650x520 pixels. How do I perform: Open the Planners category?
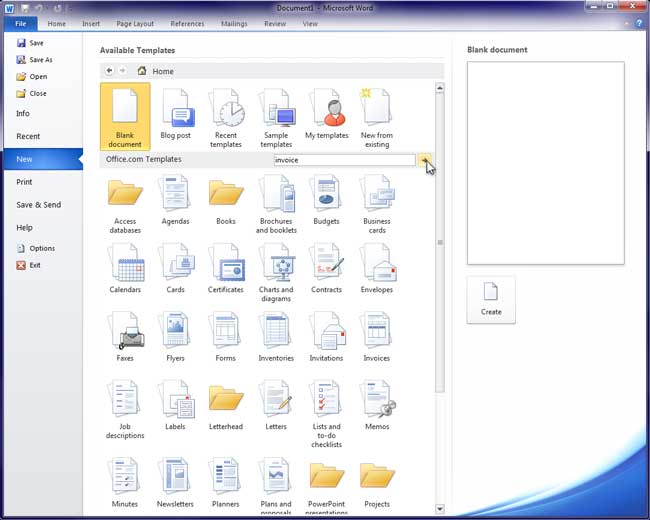pos(226,483)
